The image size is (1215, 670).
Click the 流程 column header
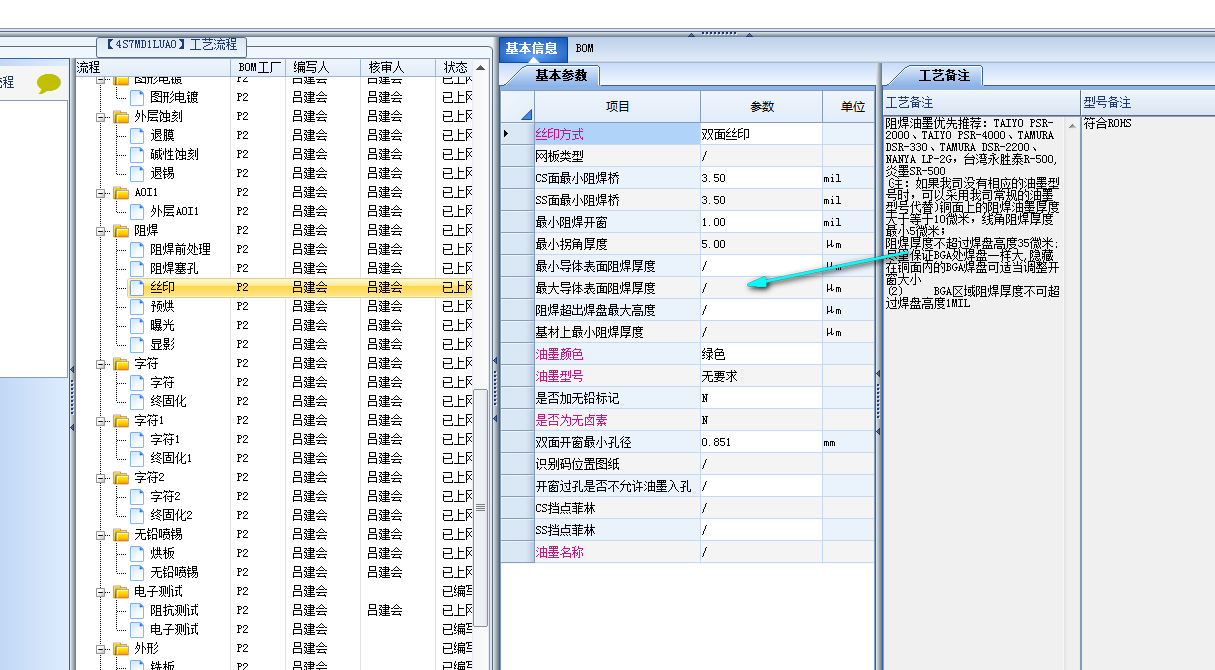153,67
